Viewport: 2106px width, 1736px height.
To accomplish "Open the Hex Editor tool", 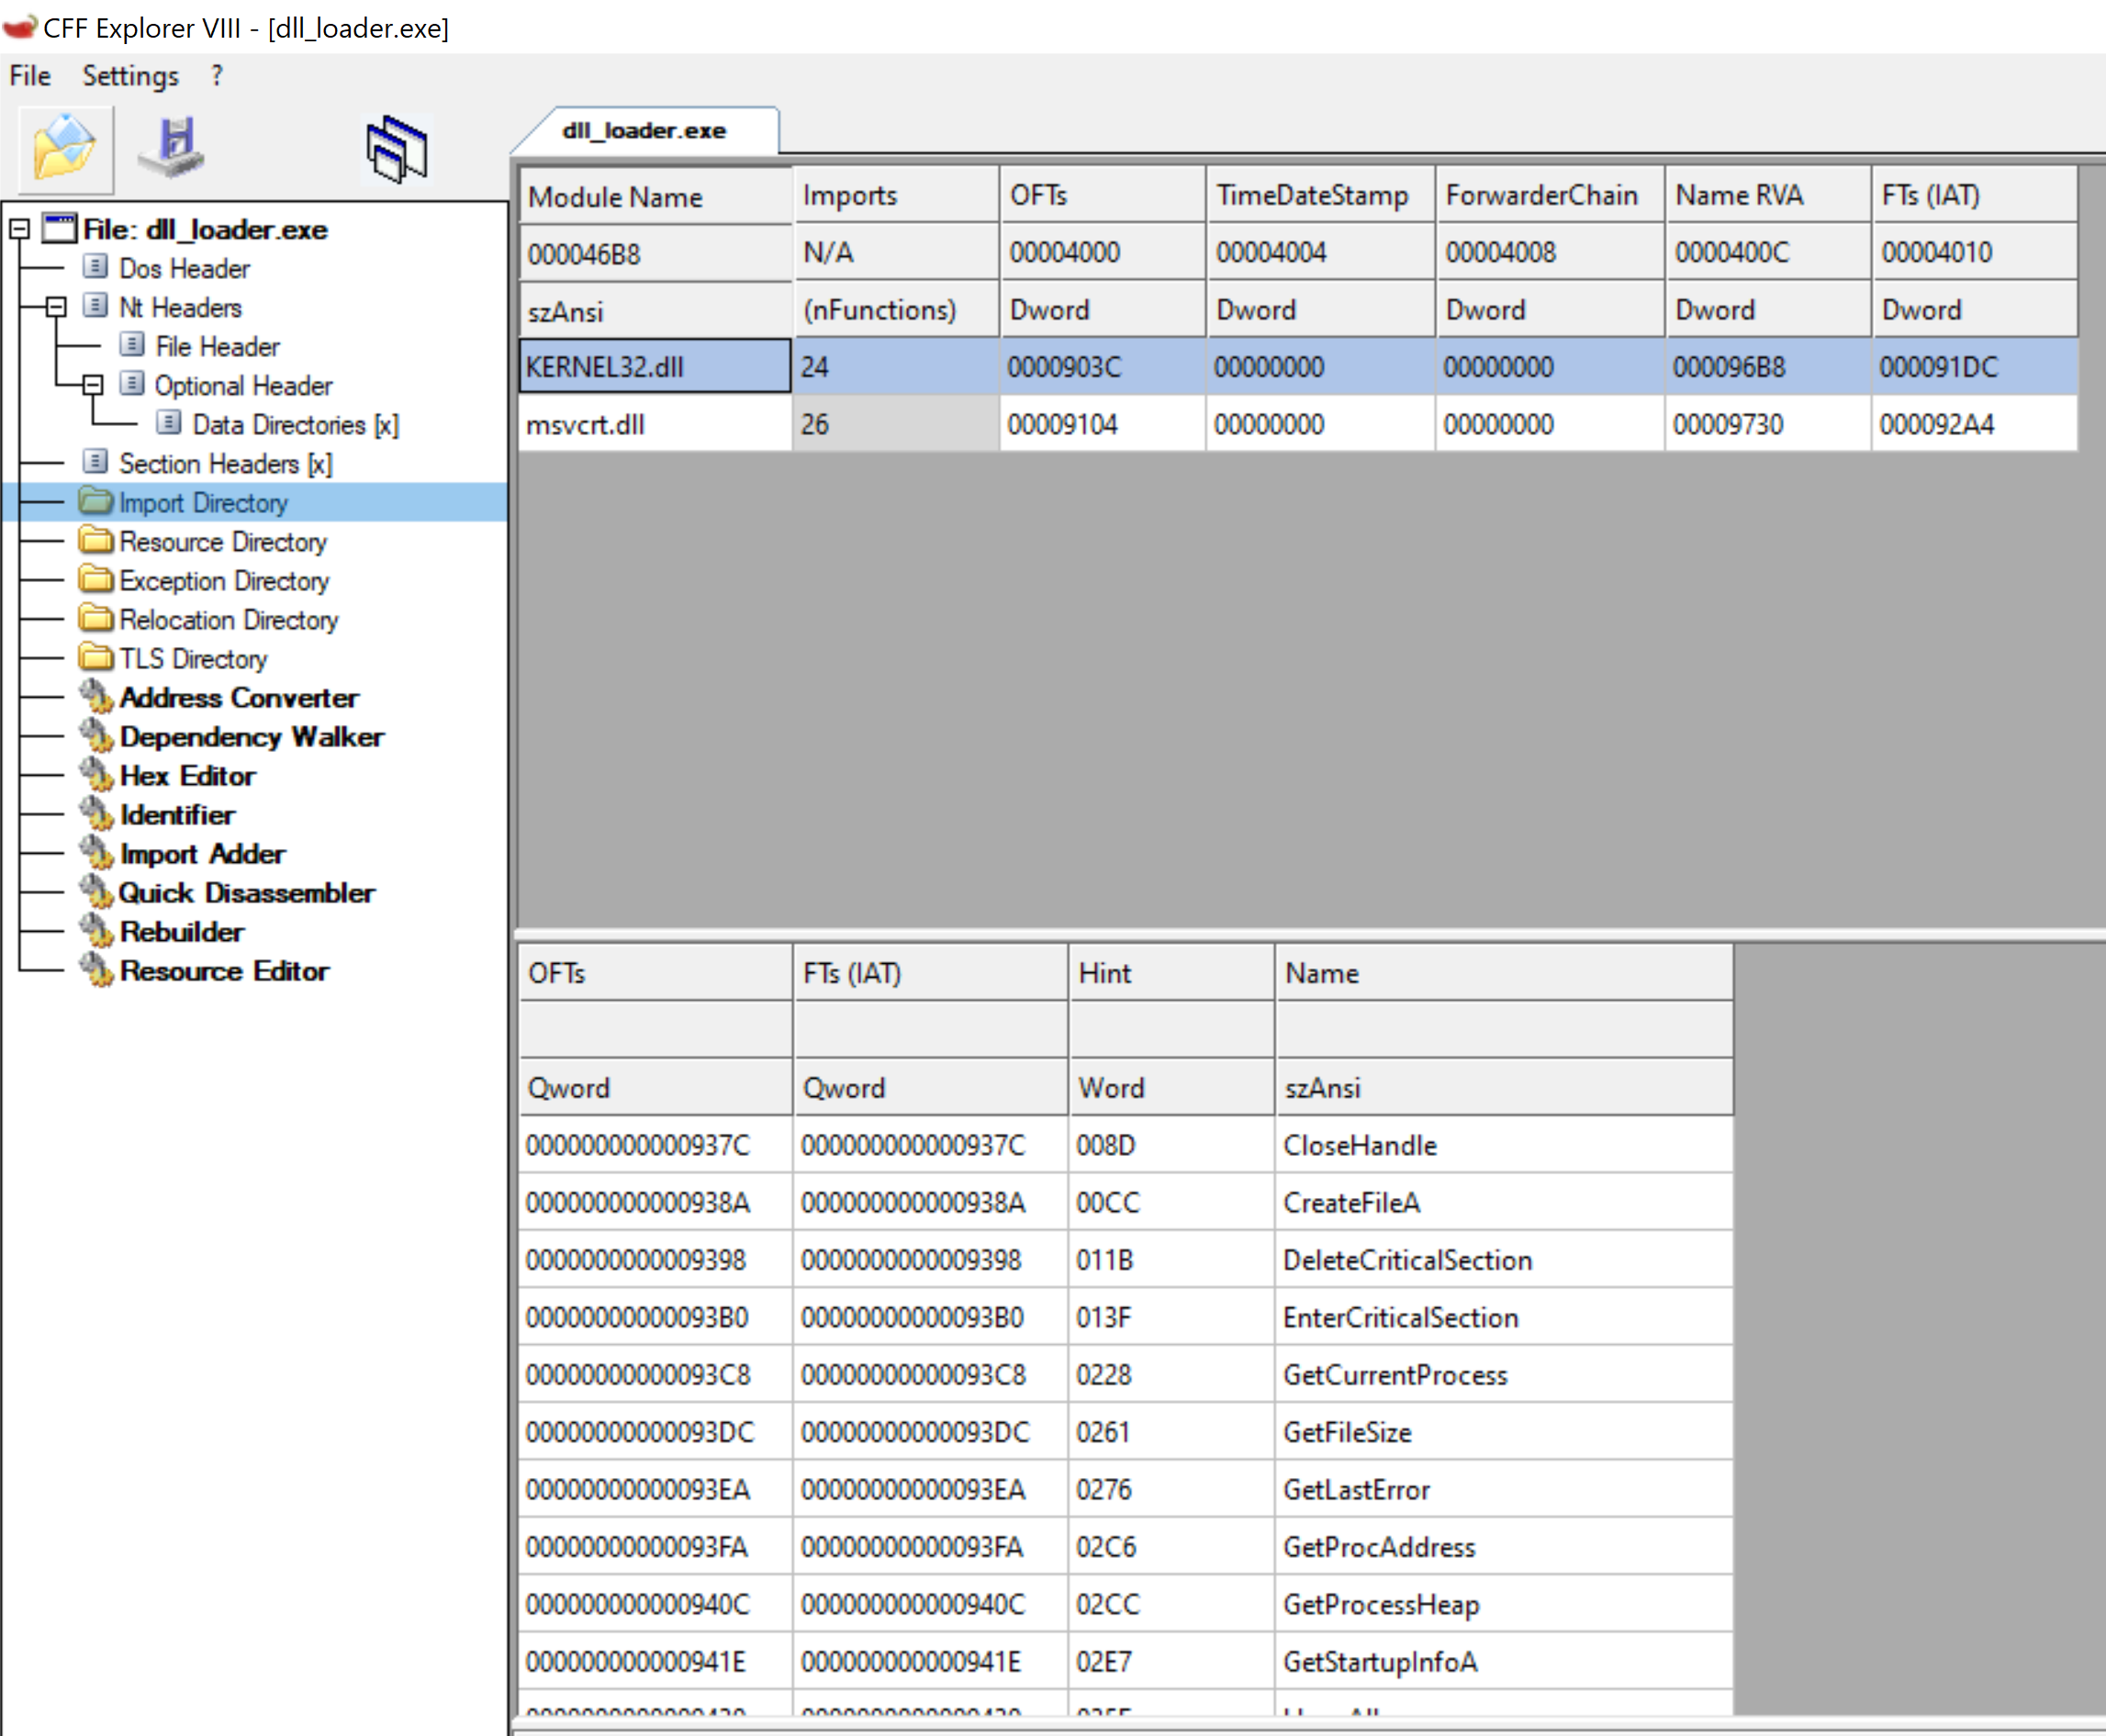I will (x=187, y=776).
